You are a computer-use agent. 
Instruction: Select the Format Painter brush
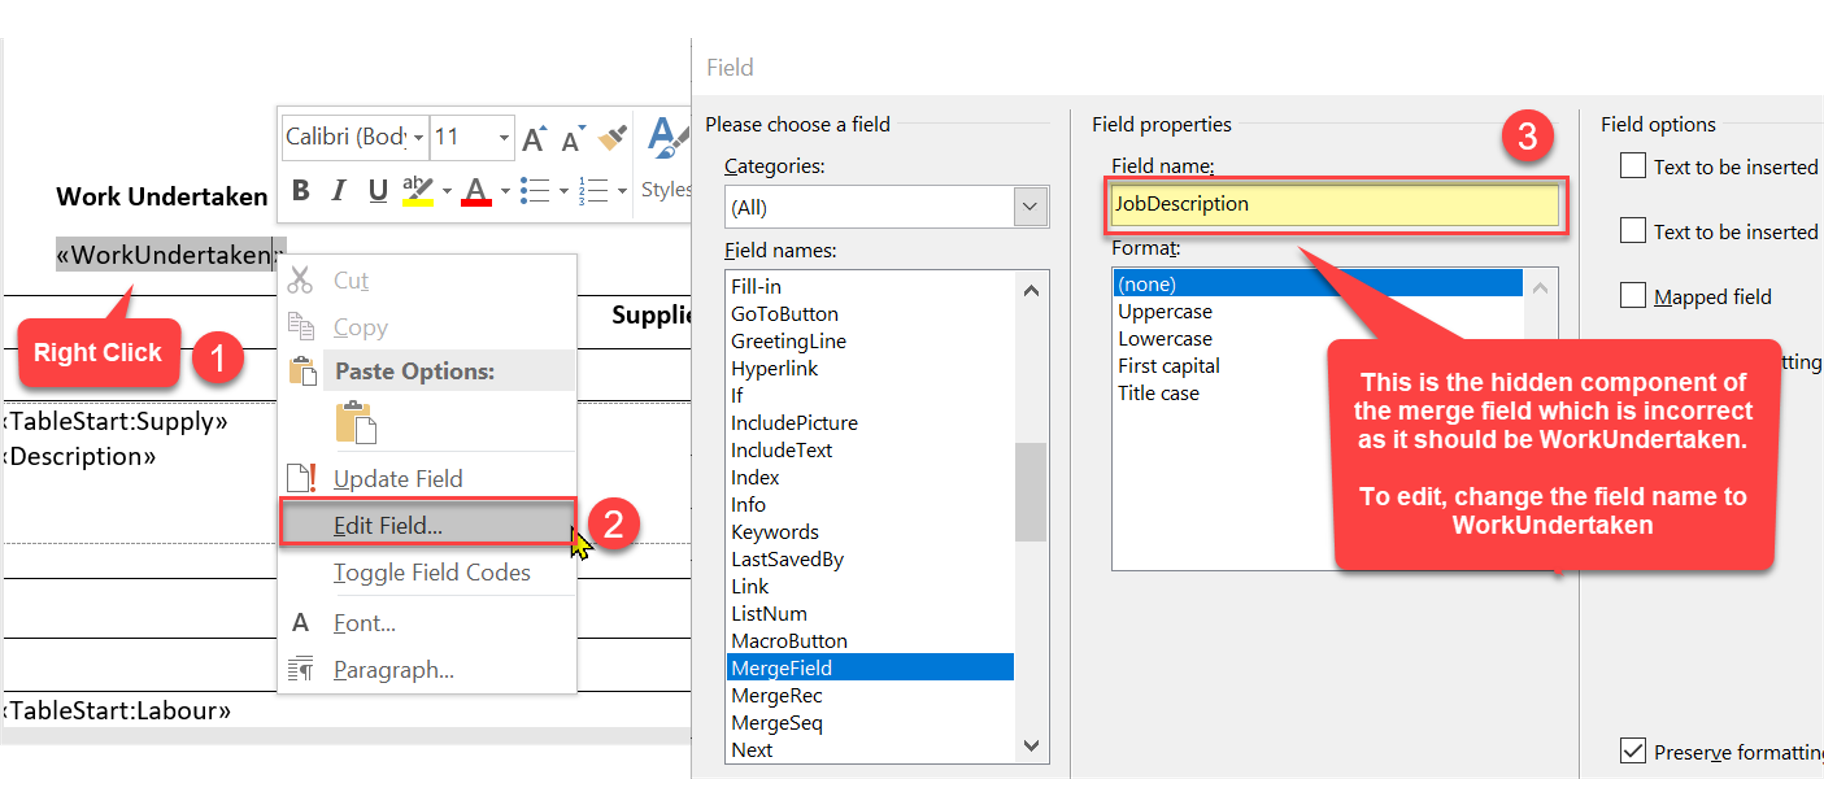tap(612, 138)
